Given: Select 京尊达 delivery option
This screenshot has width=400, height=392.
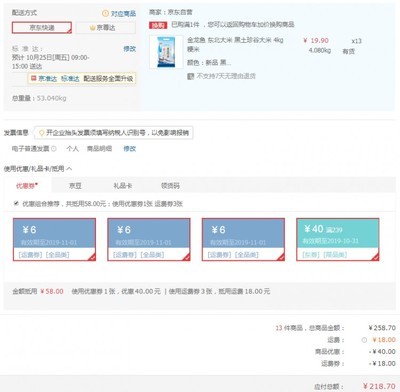Looking at the screenshot, I should coord(106,28).
